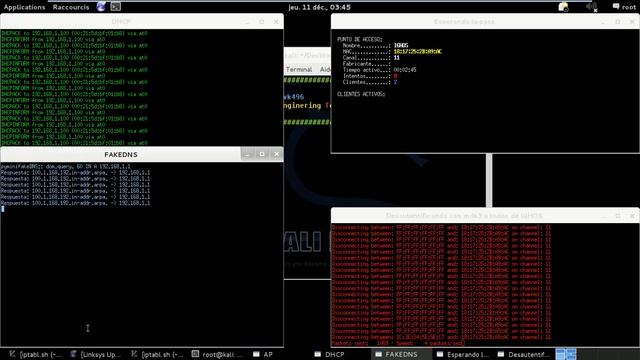Launch the web browser globe icon

coord(101,7)
